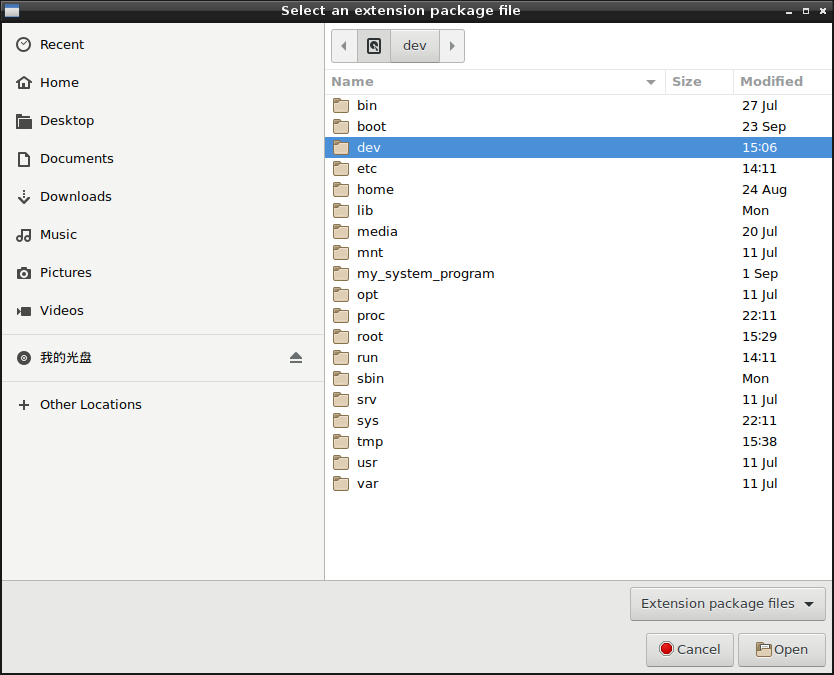Click the 20 Jul modified date

pos(760,232)
